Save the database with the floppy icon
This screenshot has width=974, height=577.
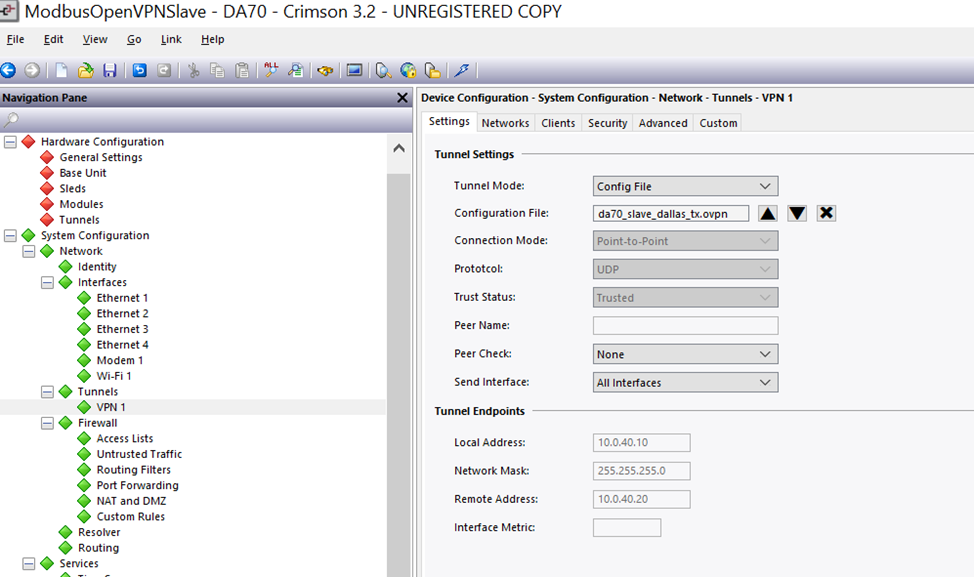point(110,71)
